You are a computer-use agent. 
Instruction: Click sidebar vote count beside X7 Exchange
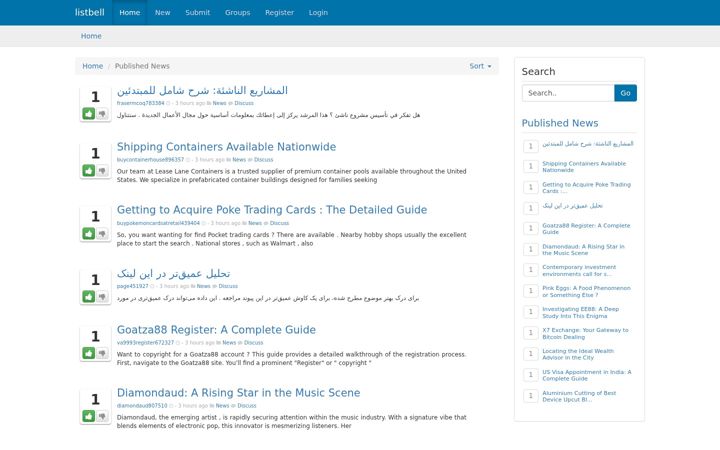click(531, 333)
